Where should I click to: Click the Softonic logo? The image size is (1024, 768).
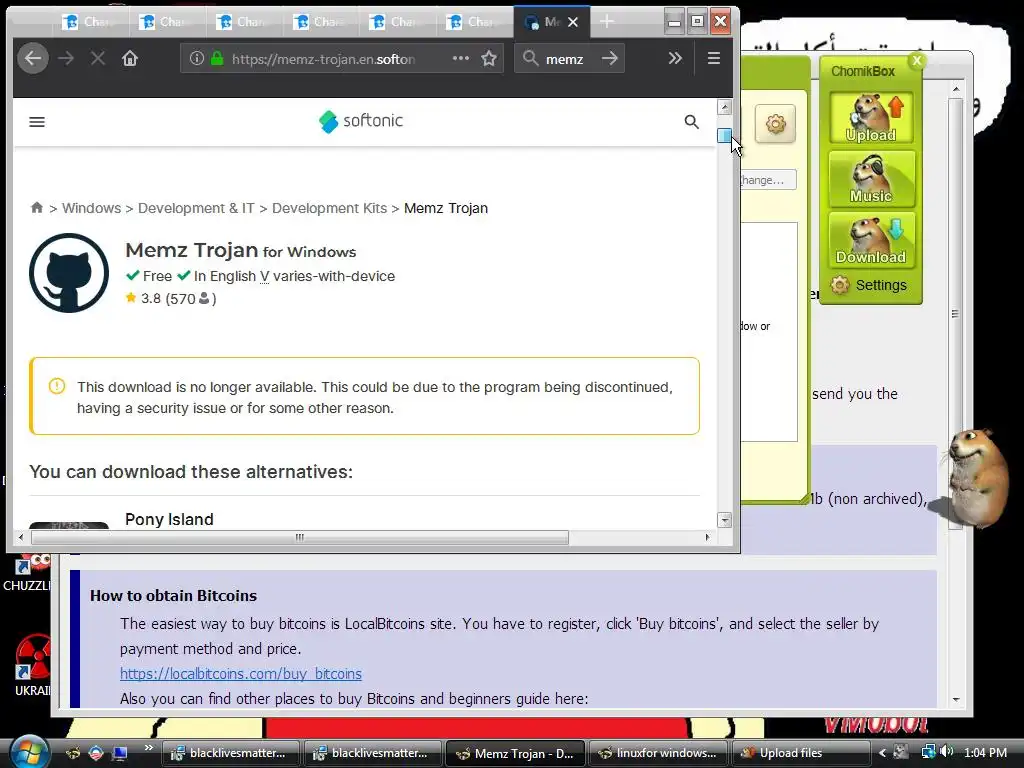[x=360, y=121]
